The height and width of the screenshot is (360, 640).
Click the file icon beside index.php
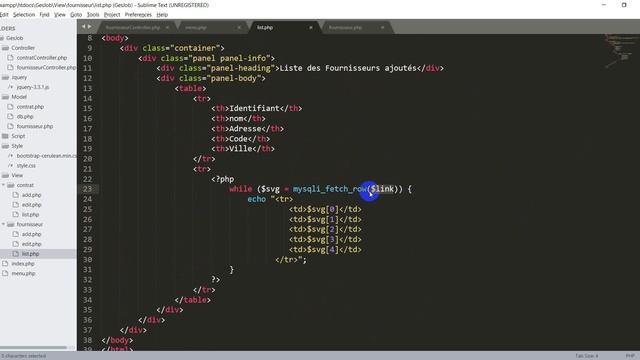point(5,263)
